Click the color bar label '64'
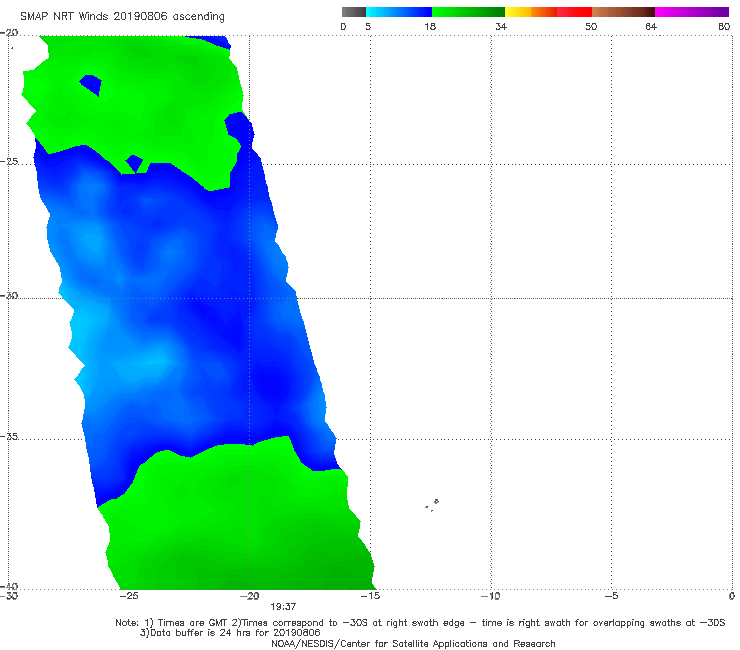Image resolution: width=740 pixels, height=650 pixels. [x=651, y=26]
